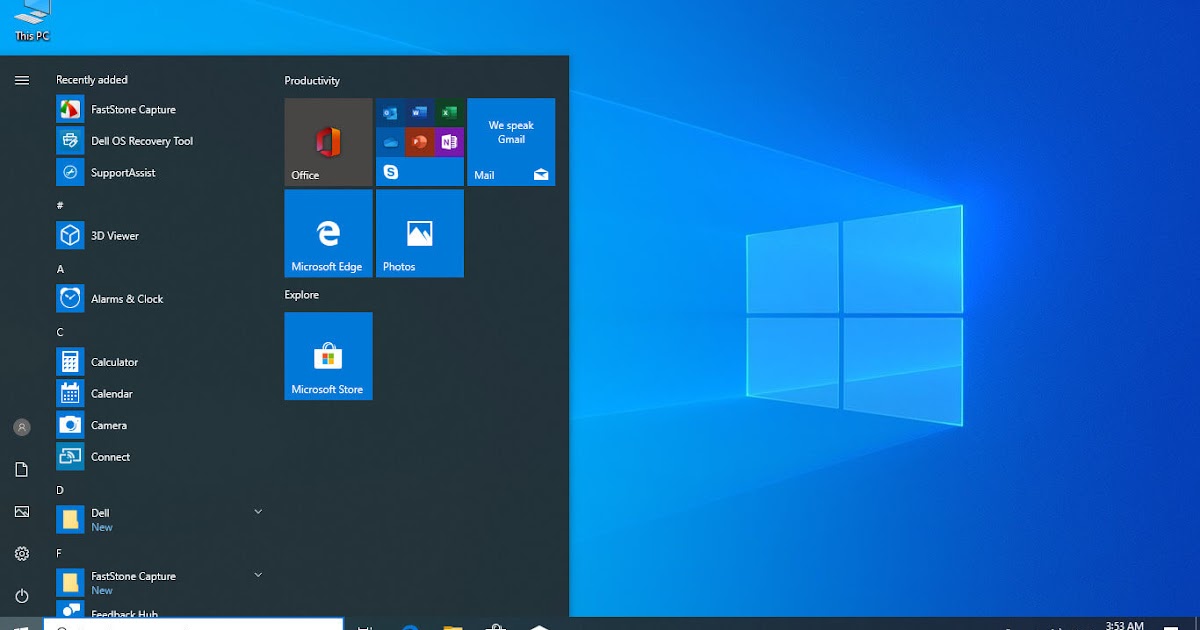Open Settings gear in Start sidebar
This screenshot has width=1200, height=630.
22,554
